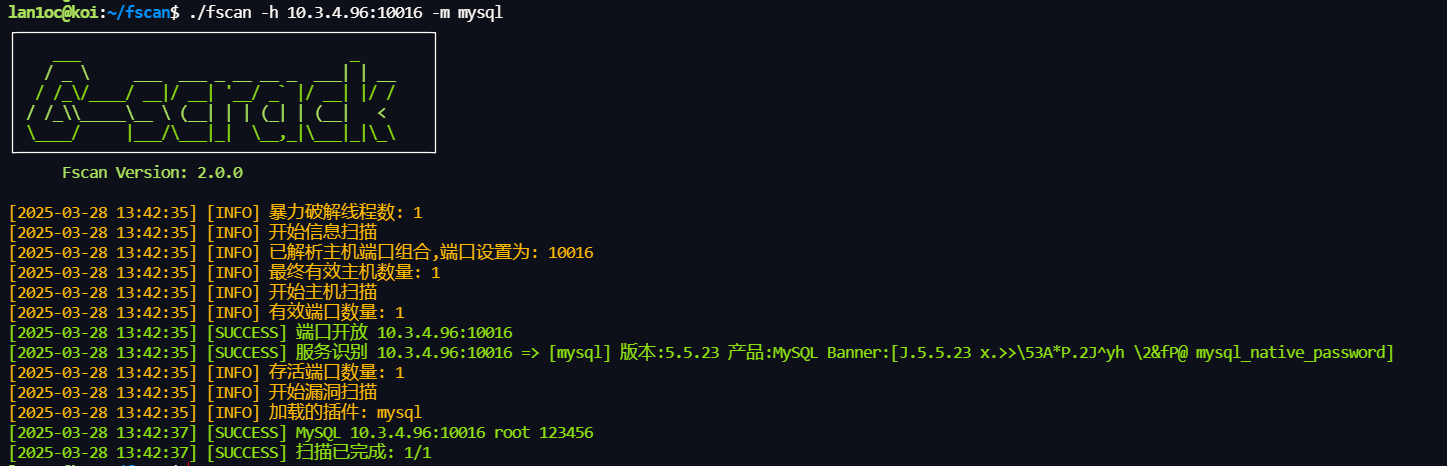Click the 扫描已完成: 1/1 success message
The height and width of the screenshot is (466, 1447).
(x=363, y=452)
